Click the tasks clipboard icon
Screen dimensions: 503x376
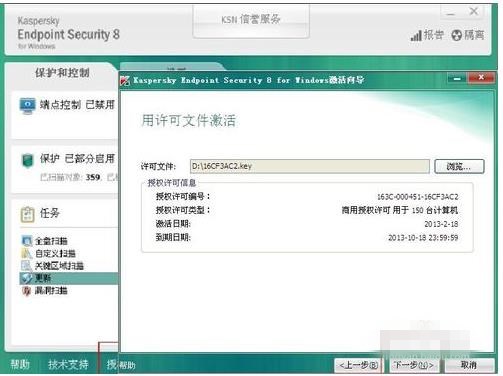pos(28,214)
